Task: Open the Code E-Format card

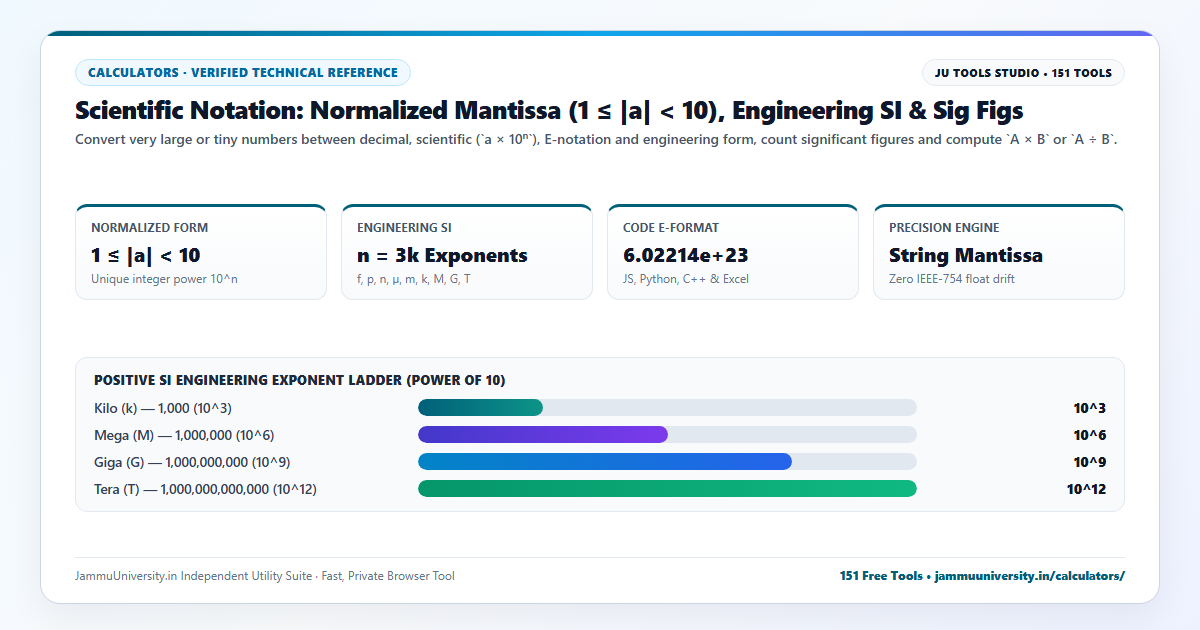Action: pyautogui.click(x=733, y=252)
